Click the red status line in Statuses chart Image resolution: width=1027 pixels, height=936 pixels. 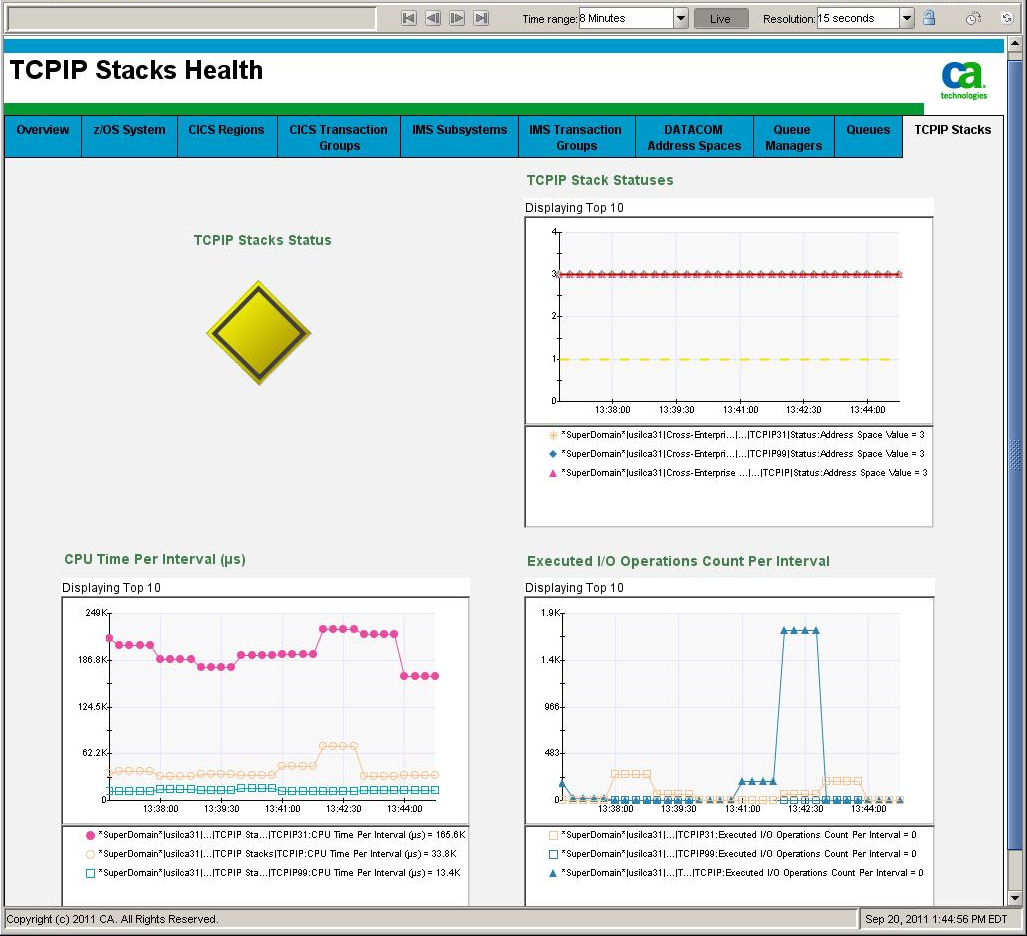[x=728, y=274]
